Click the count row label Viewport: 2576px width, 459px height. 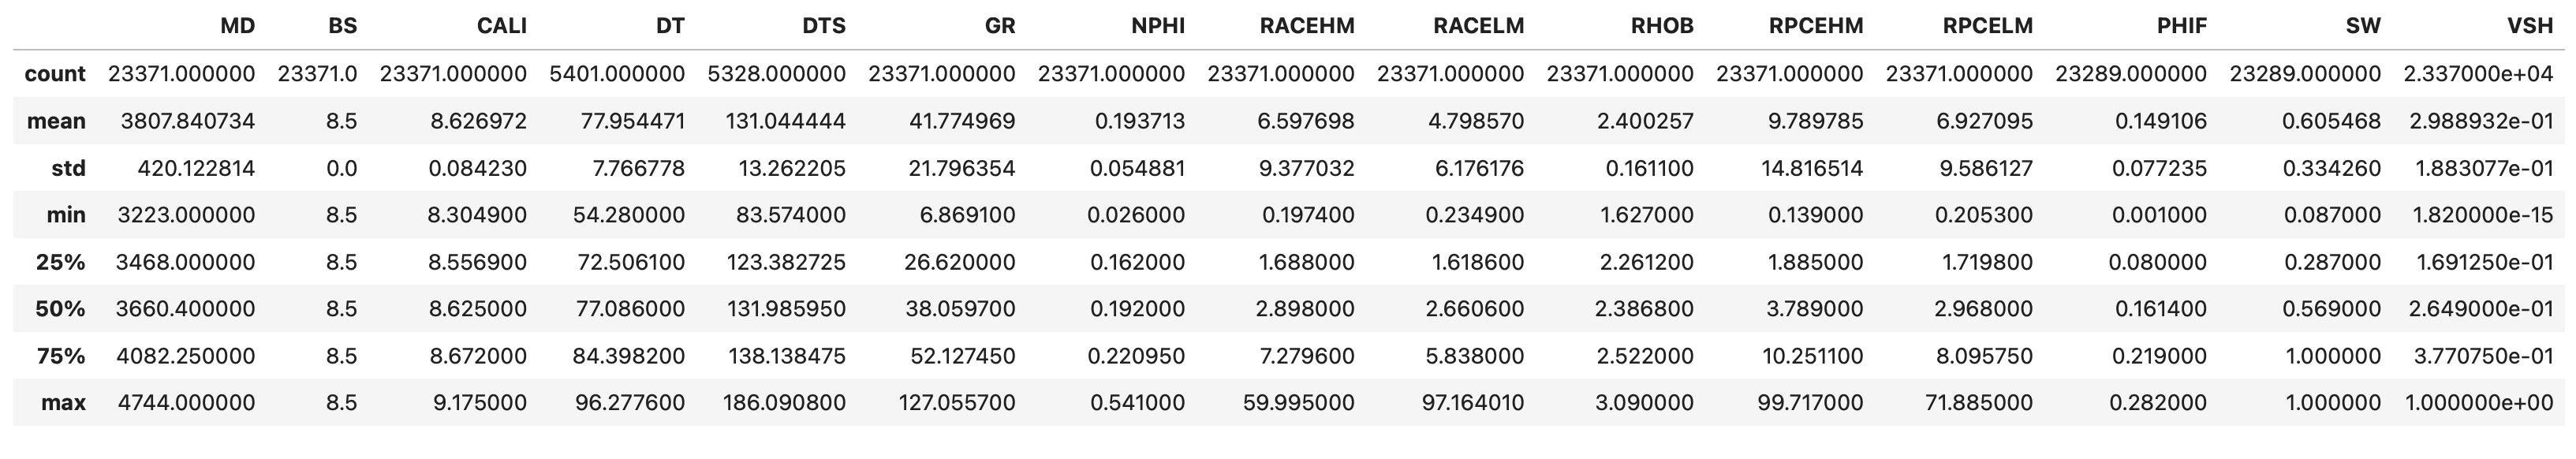55,74
